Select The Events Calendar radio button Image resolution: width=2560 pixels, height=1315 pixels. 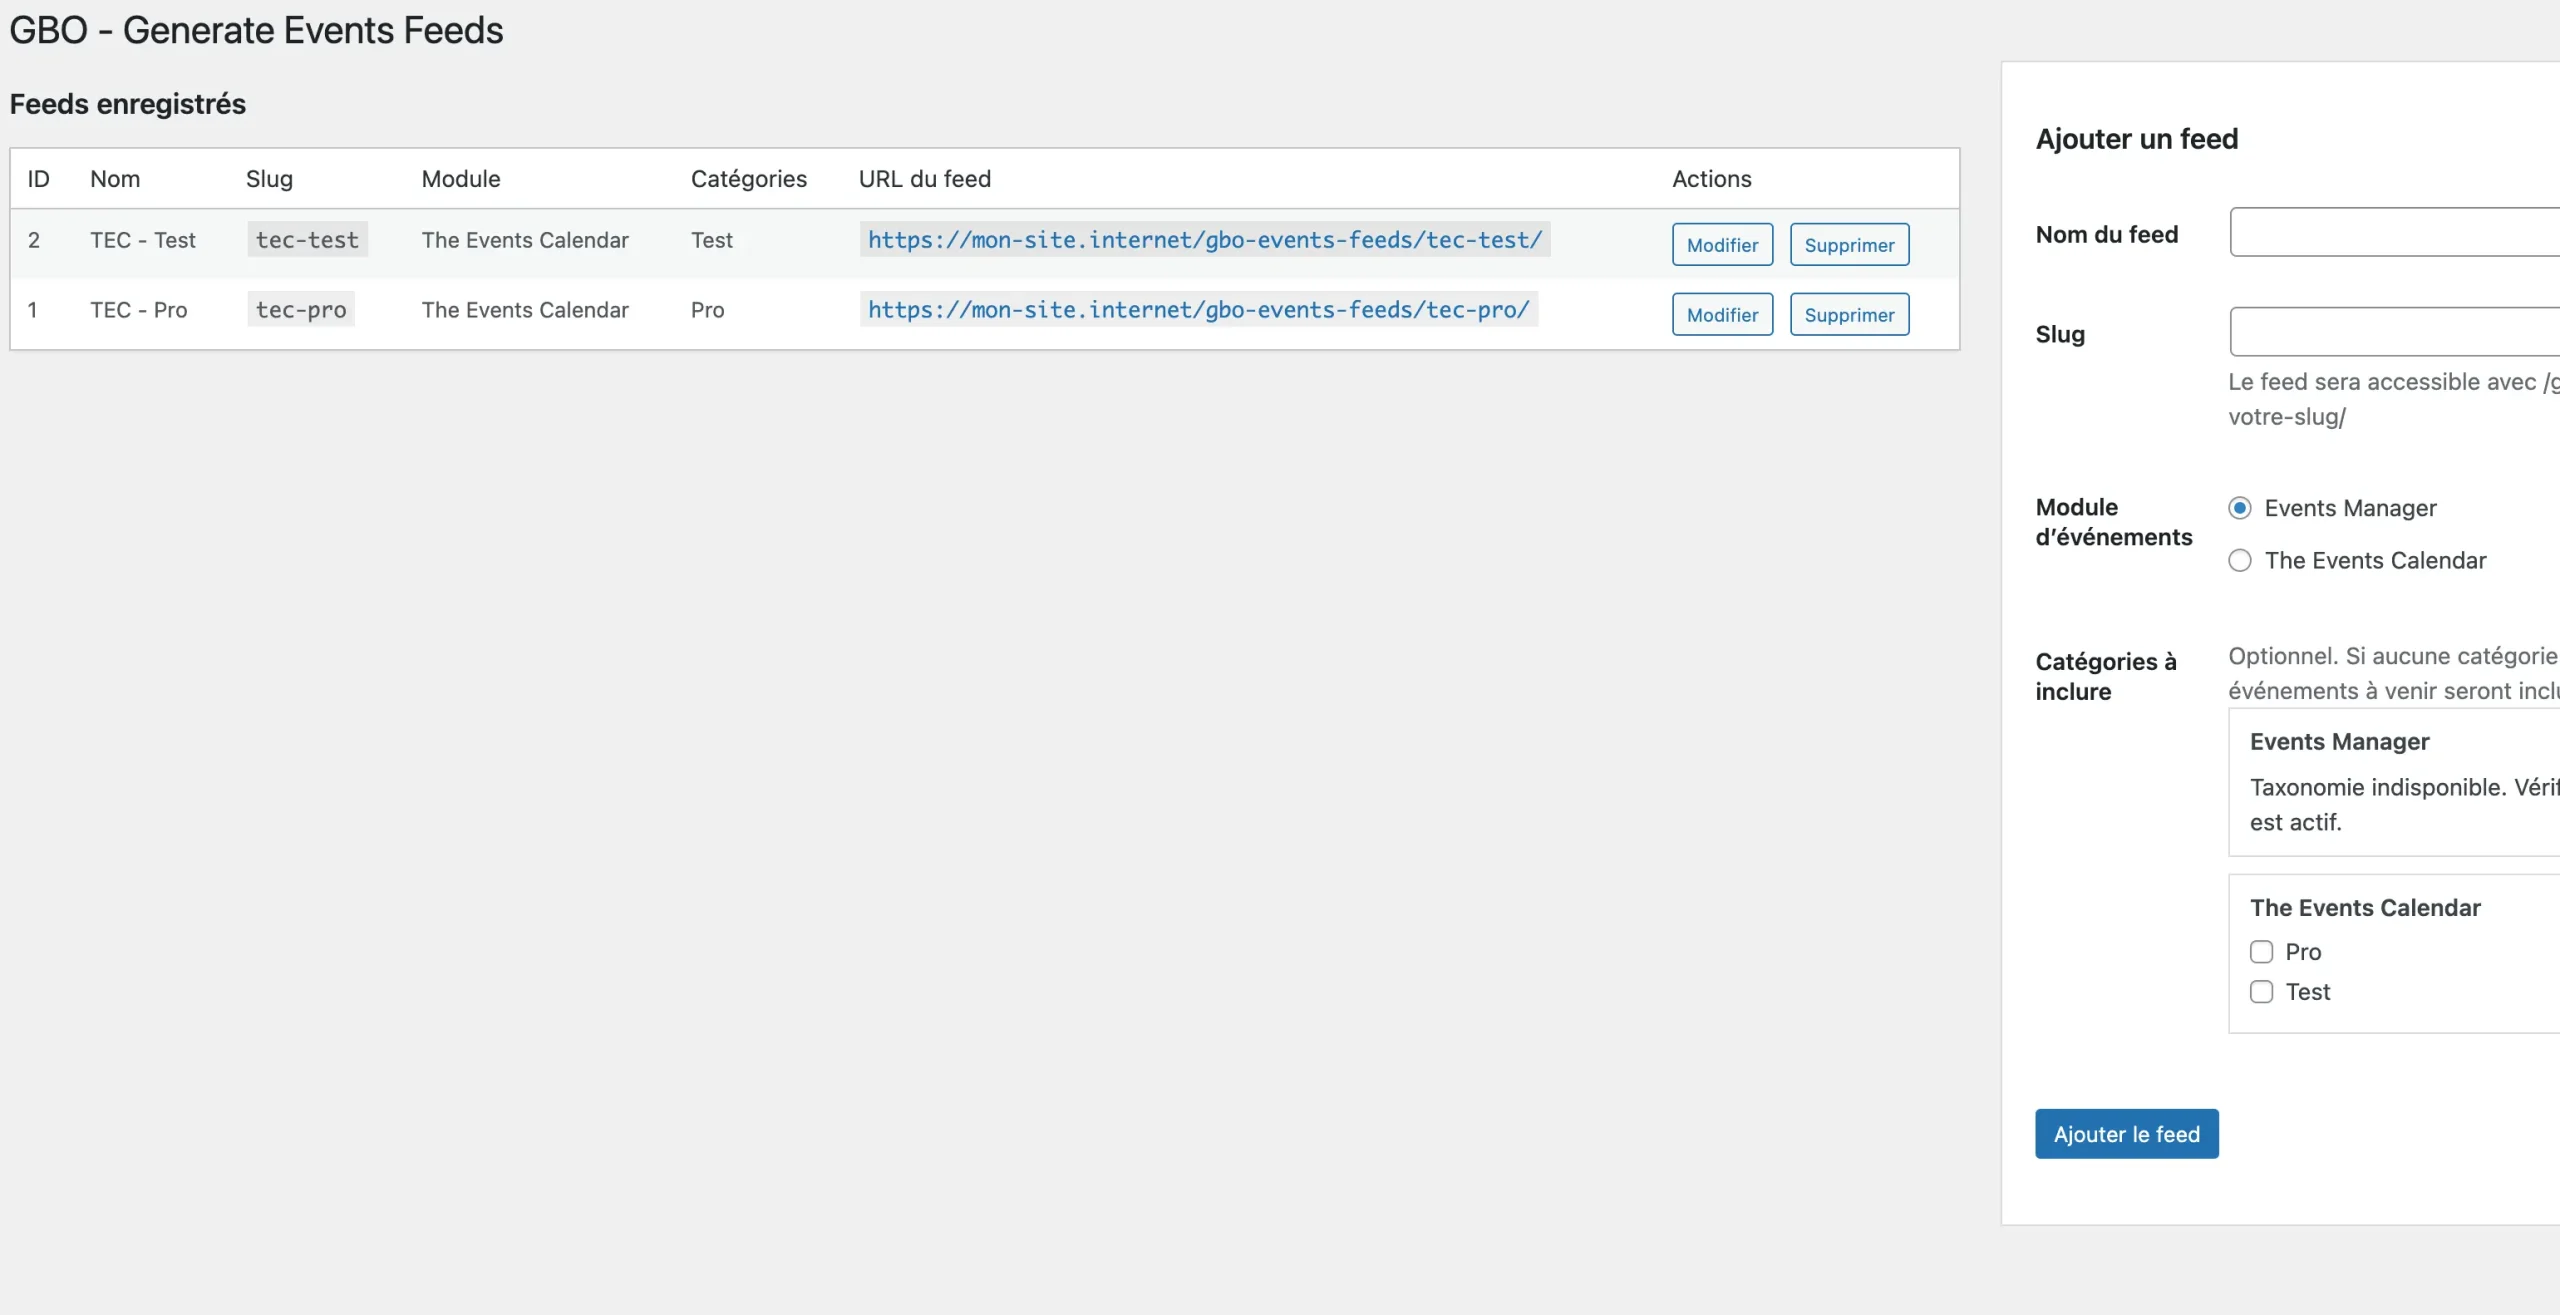tap(2240, 561)
